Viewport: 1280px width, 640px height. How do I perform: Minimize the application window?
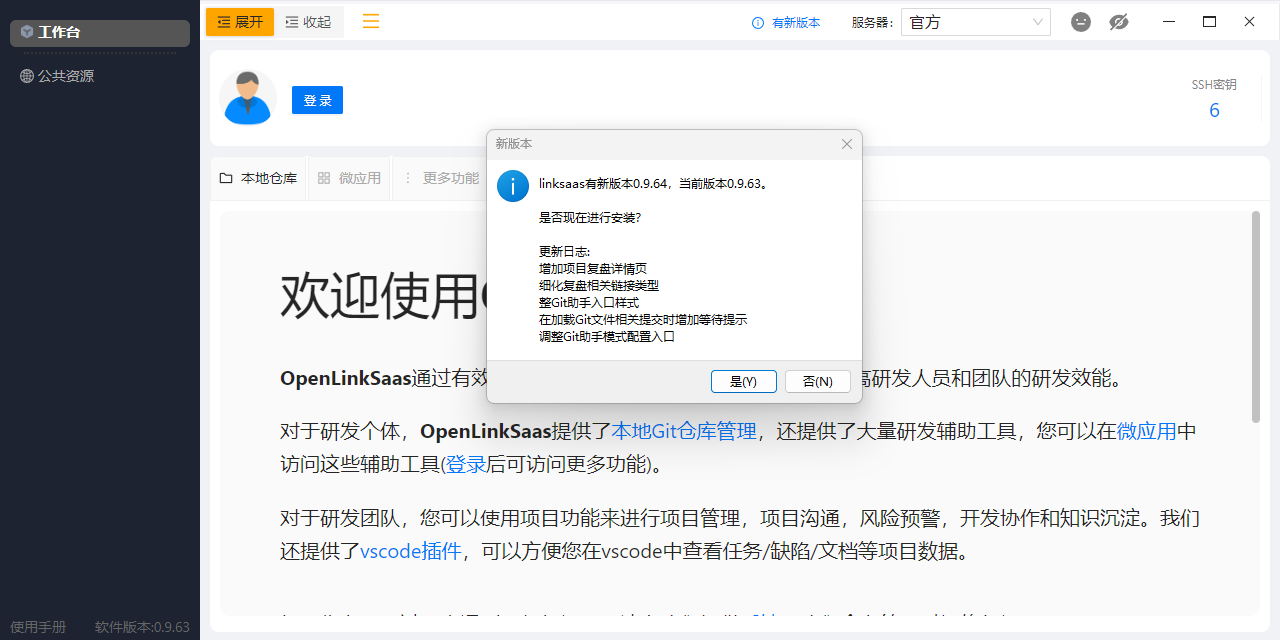(1169, 21)
